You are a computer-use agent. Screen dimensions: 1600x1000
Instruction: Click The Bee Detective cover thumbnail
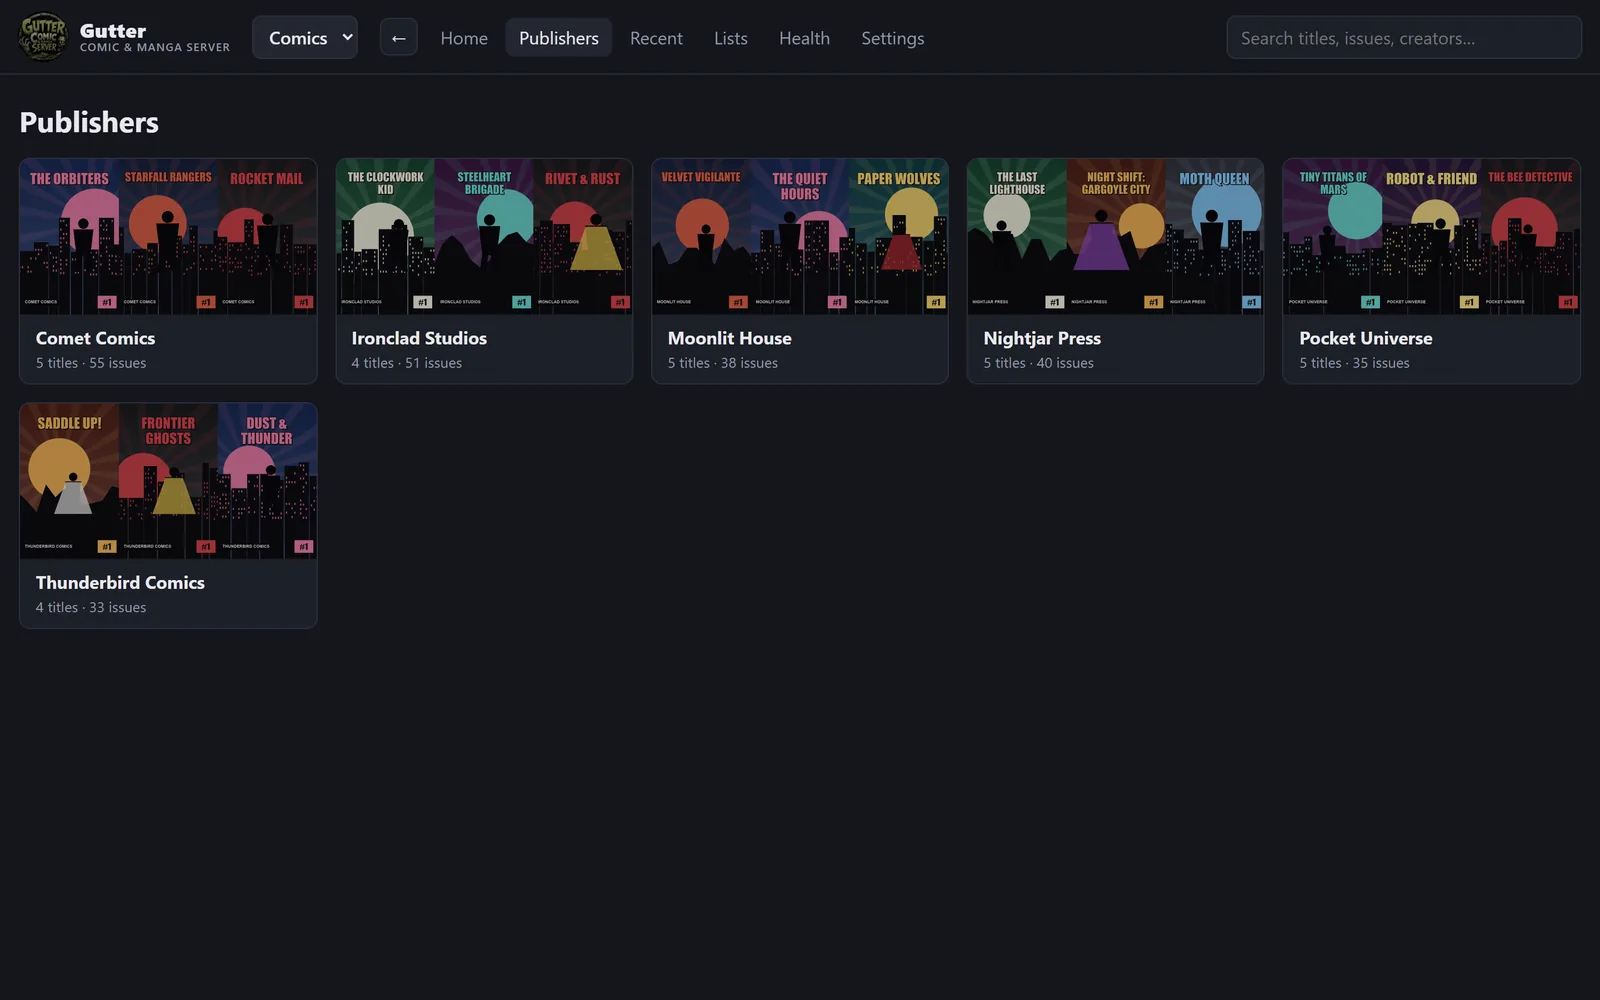tap(1530, 237)
